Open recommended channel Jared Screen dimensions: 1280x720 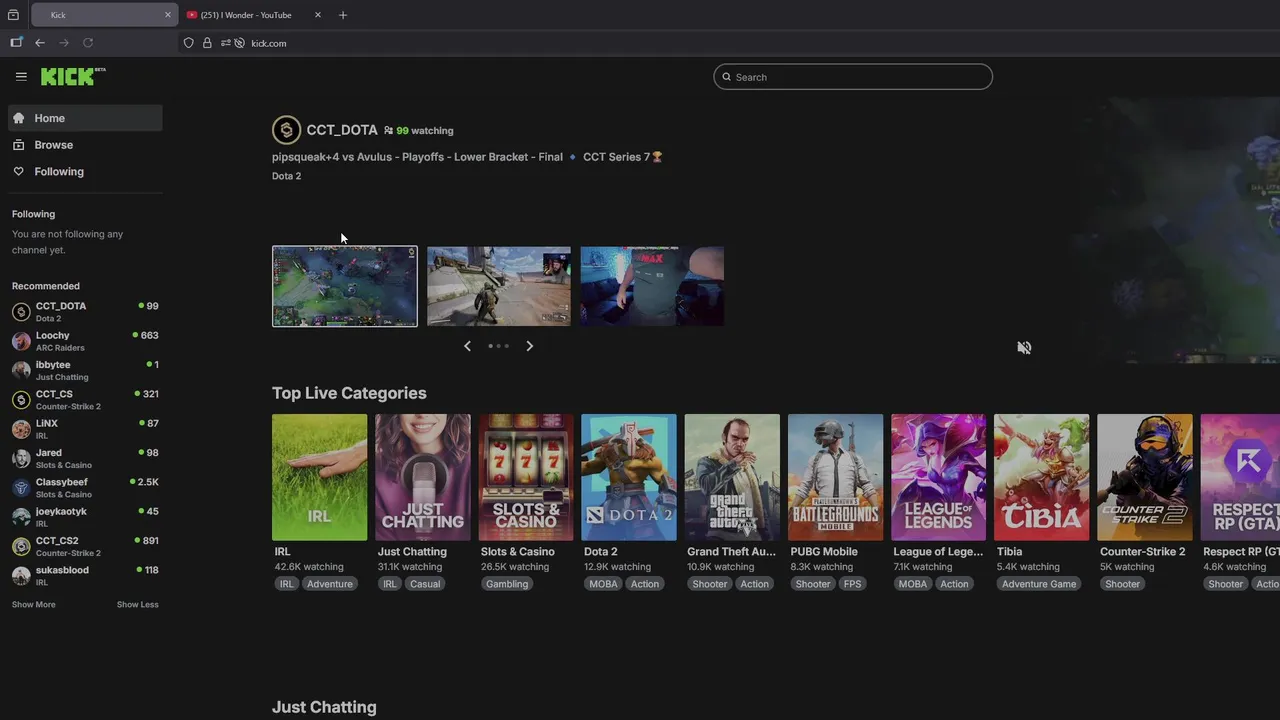tap(85, 458)
